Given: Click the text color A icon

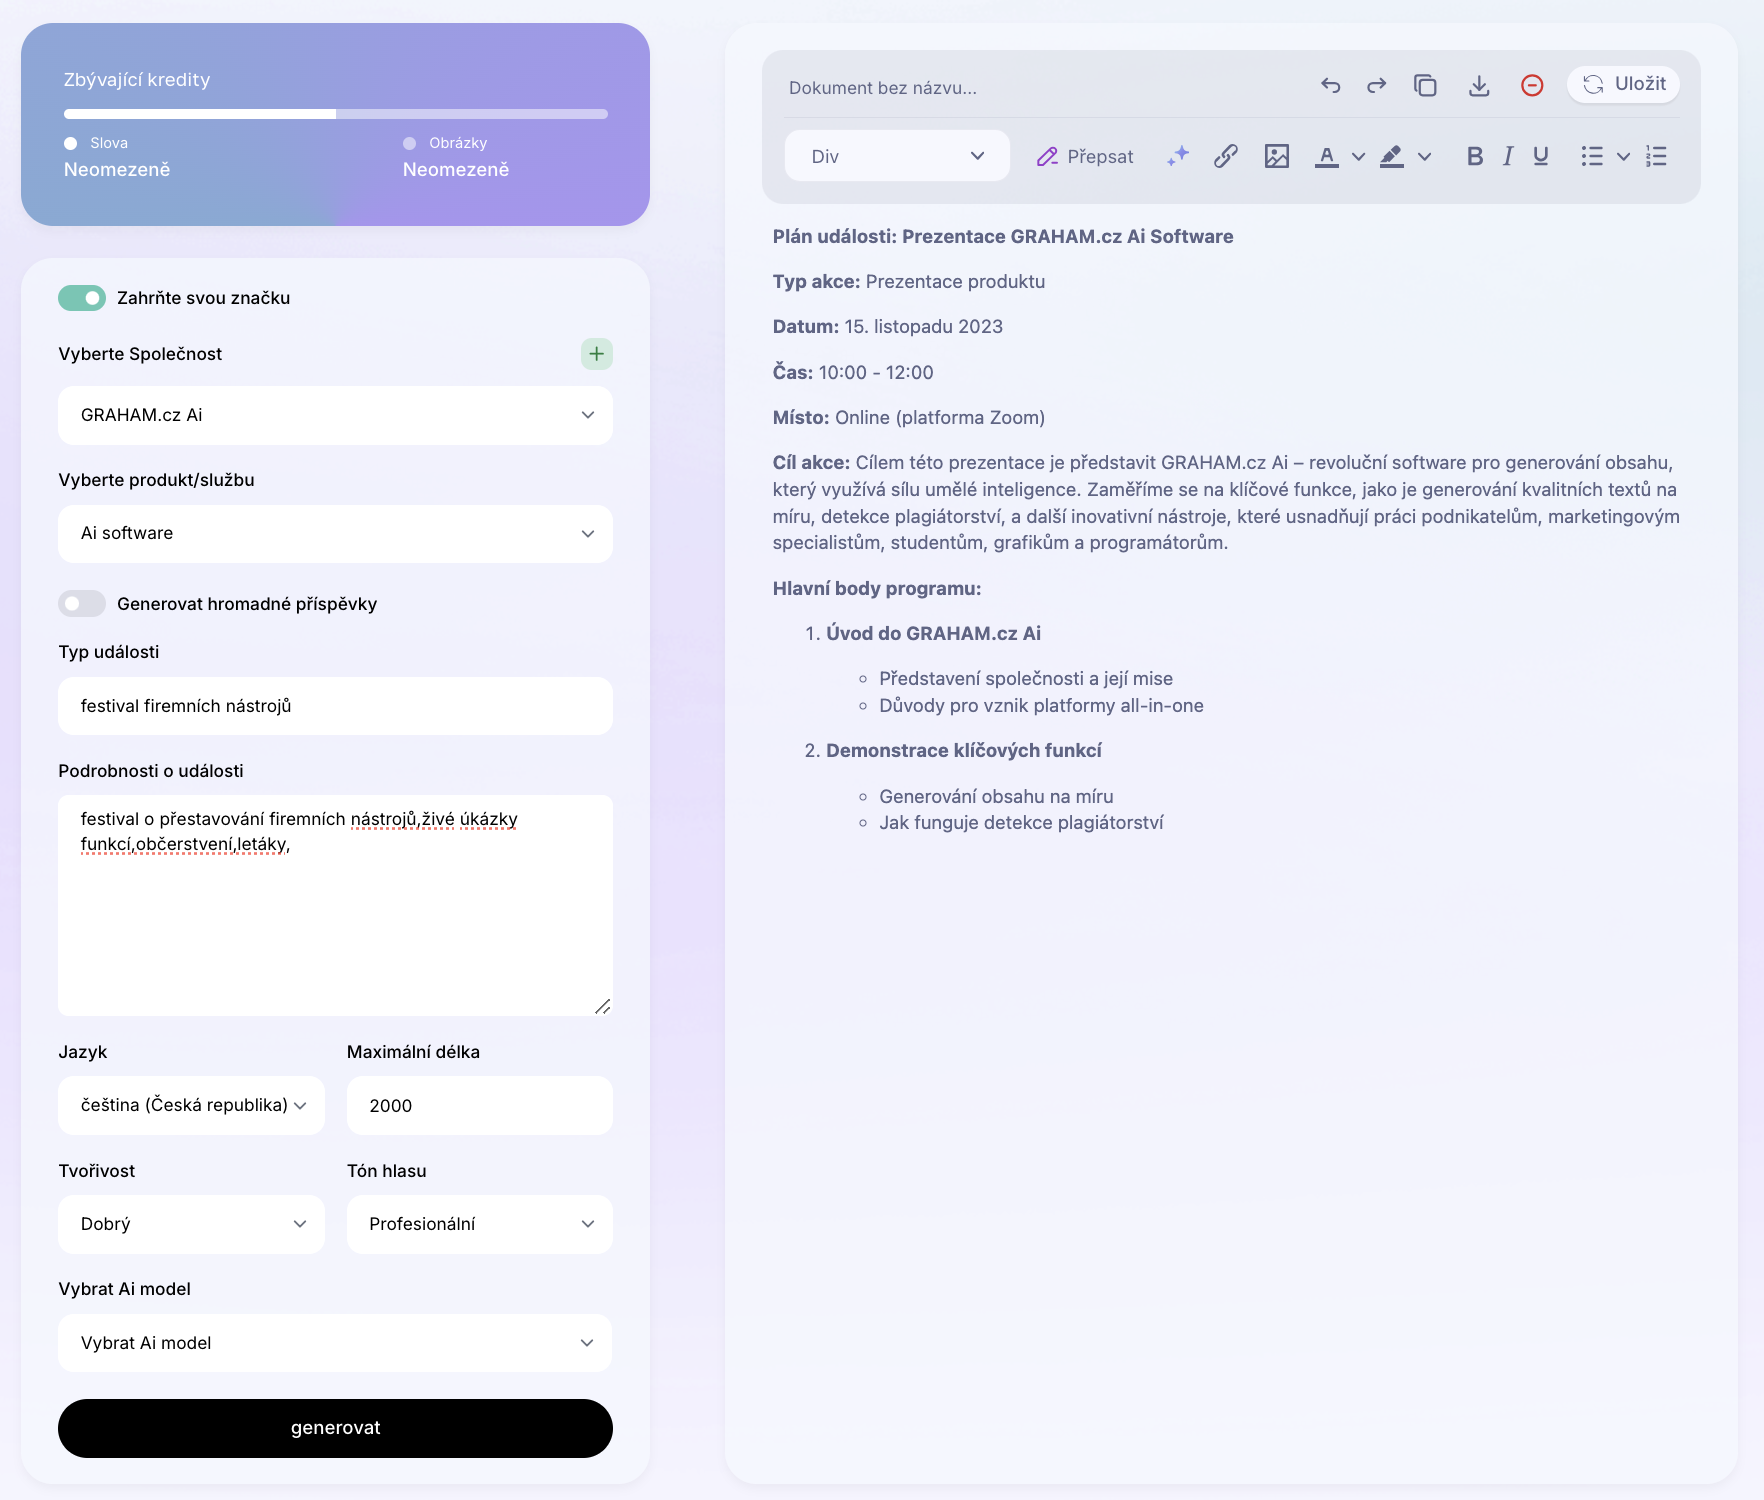Looking at the screenshot, I should (1327, 156).
